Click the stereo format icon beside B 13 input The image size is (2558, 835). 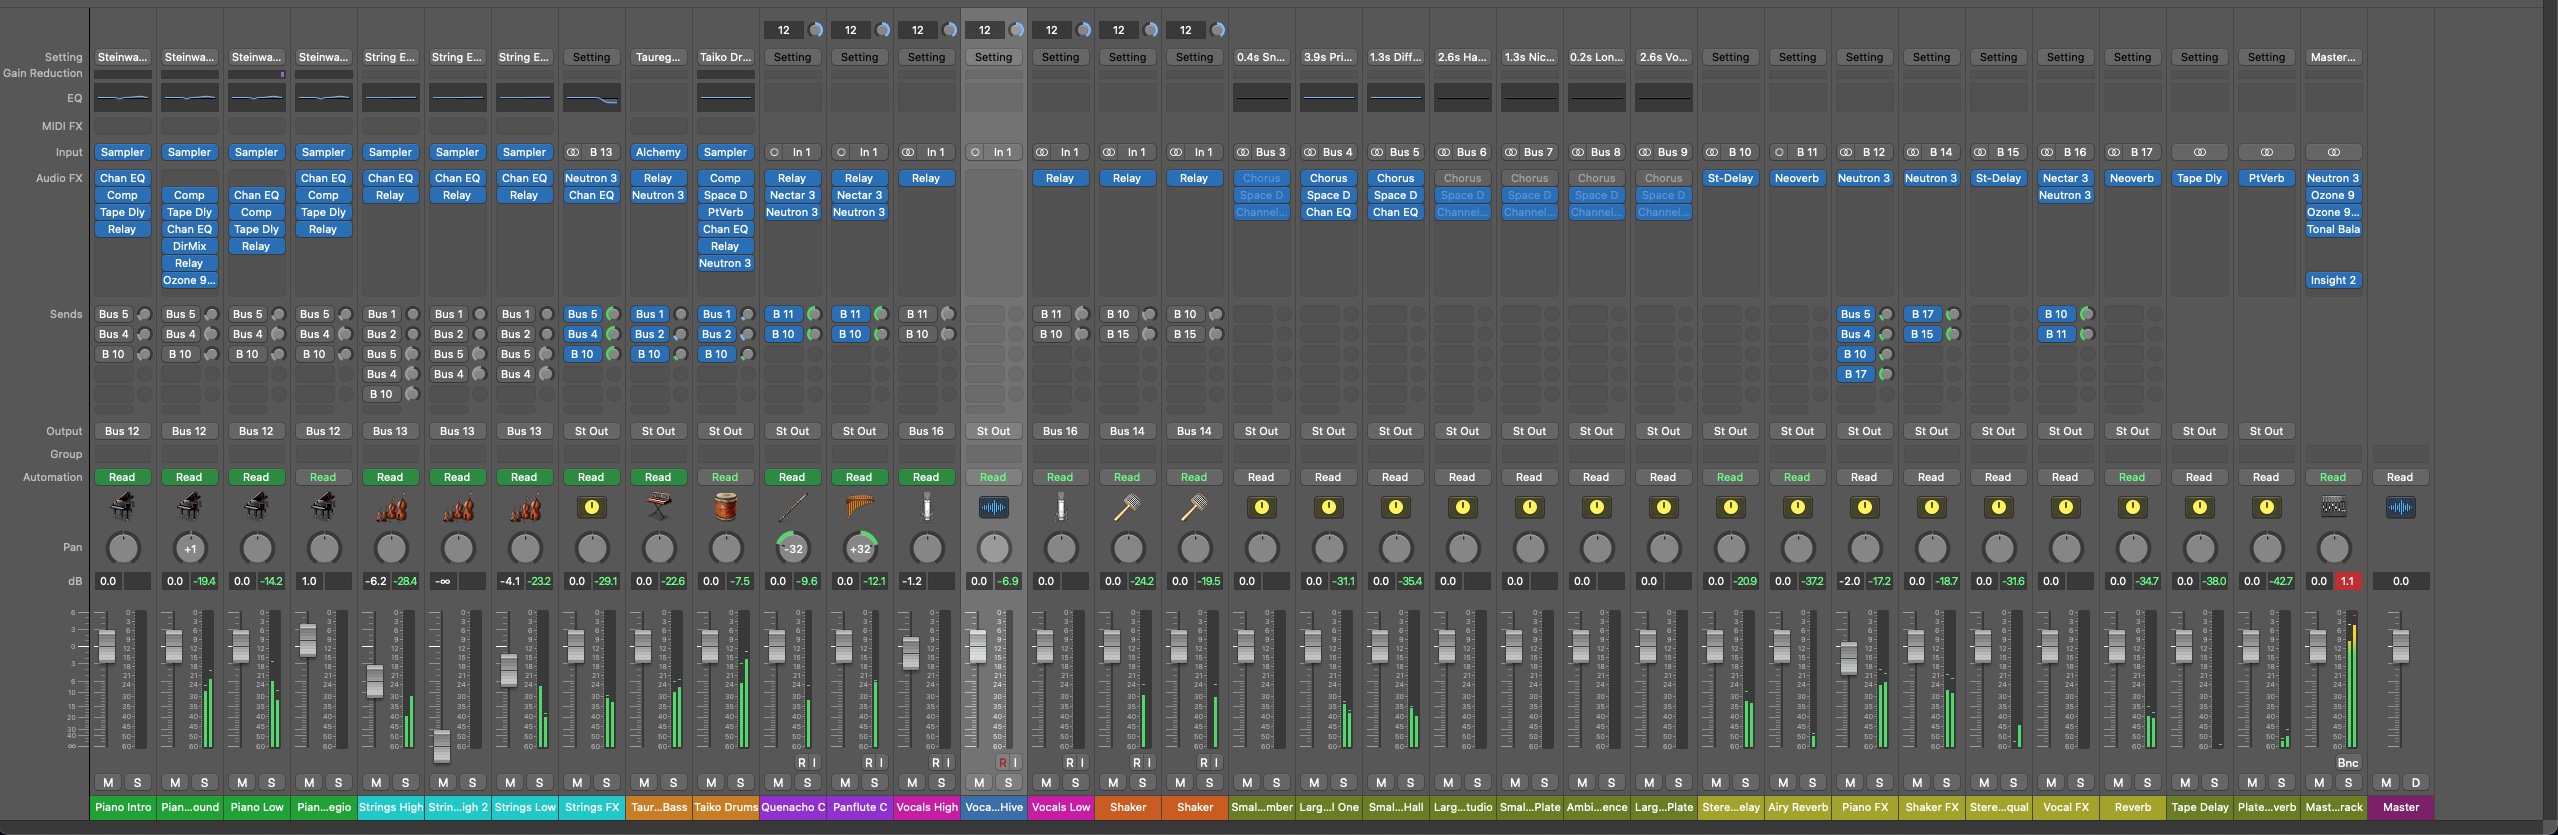tap(573, 152)
